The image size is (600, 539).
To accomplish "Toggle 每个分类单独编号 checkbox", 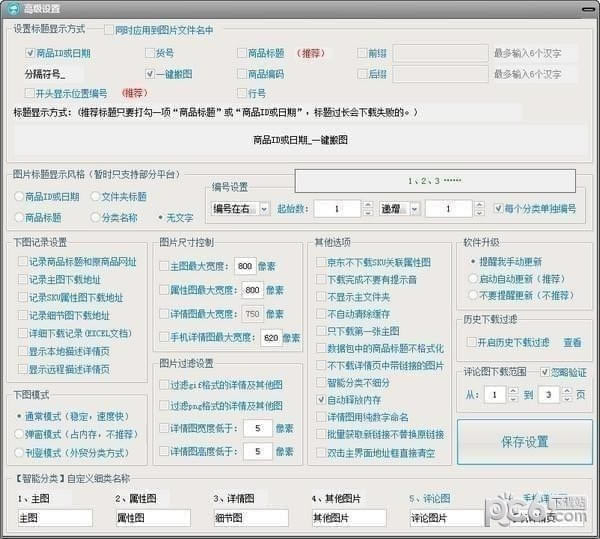I will (500, 209).
